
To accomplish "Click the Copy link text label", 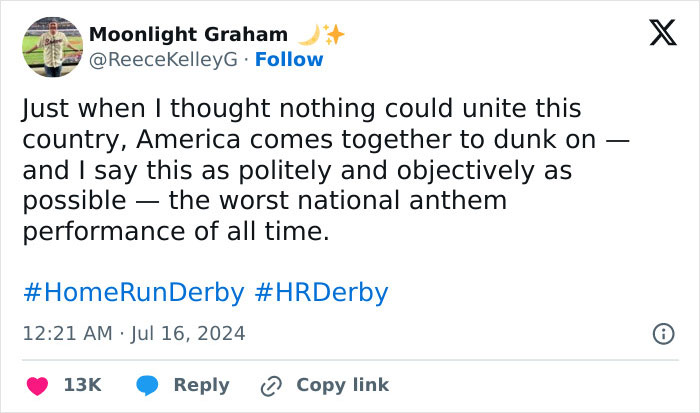I will [342, 385].
